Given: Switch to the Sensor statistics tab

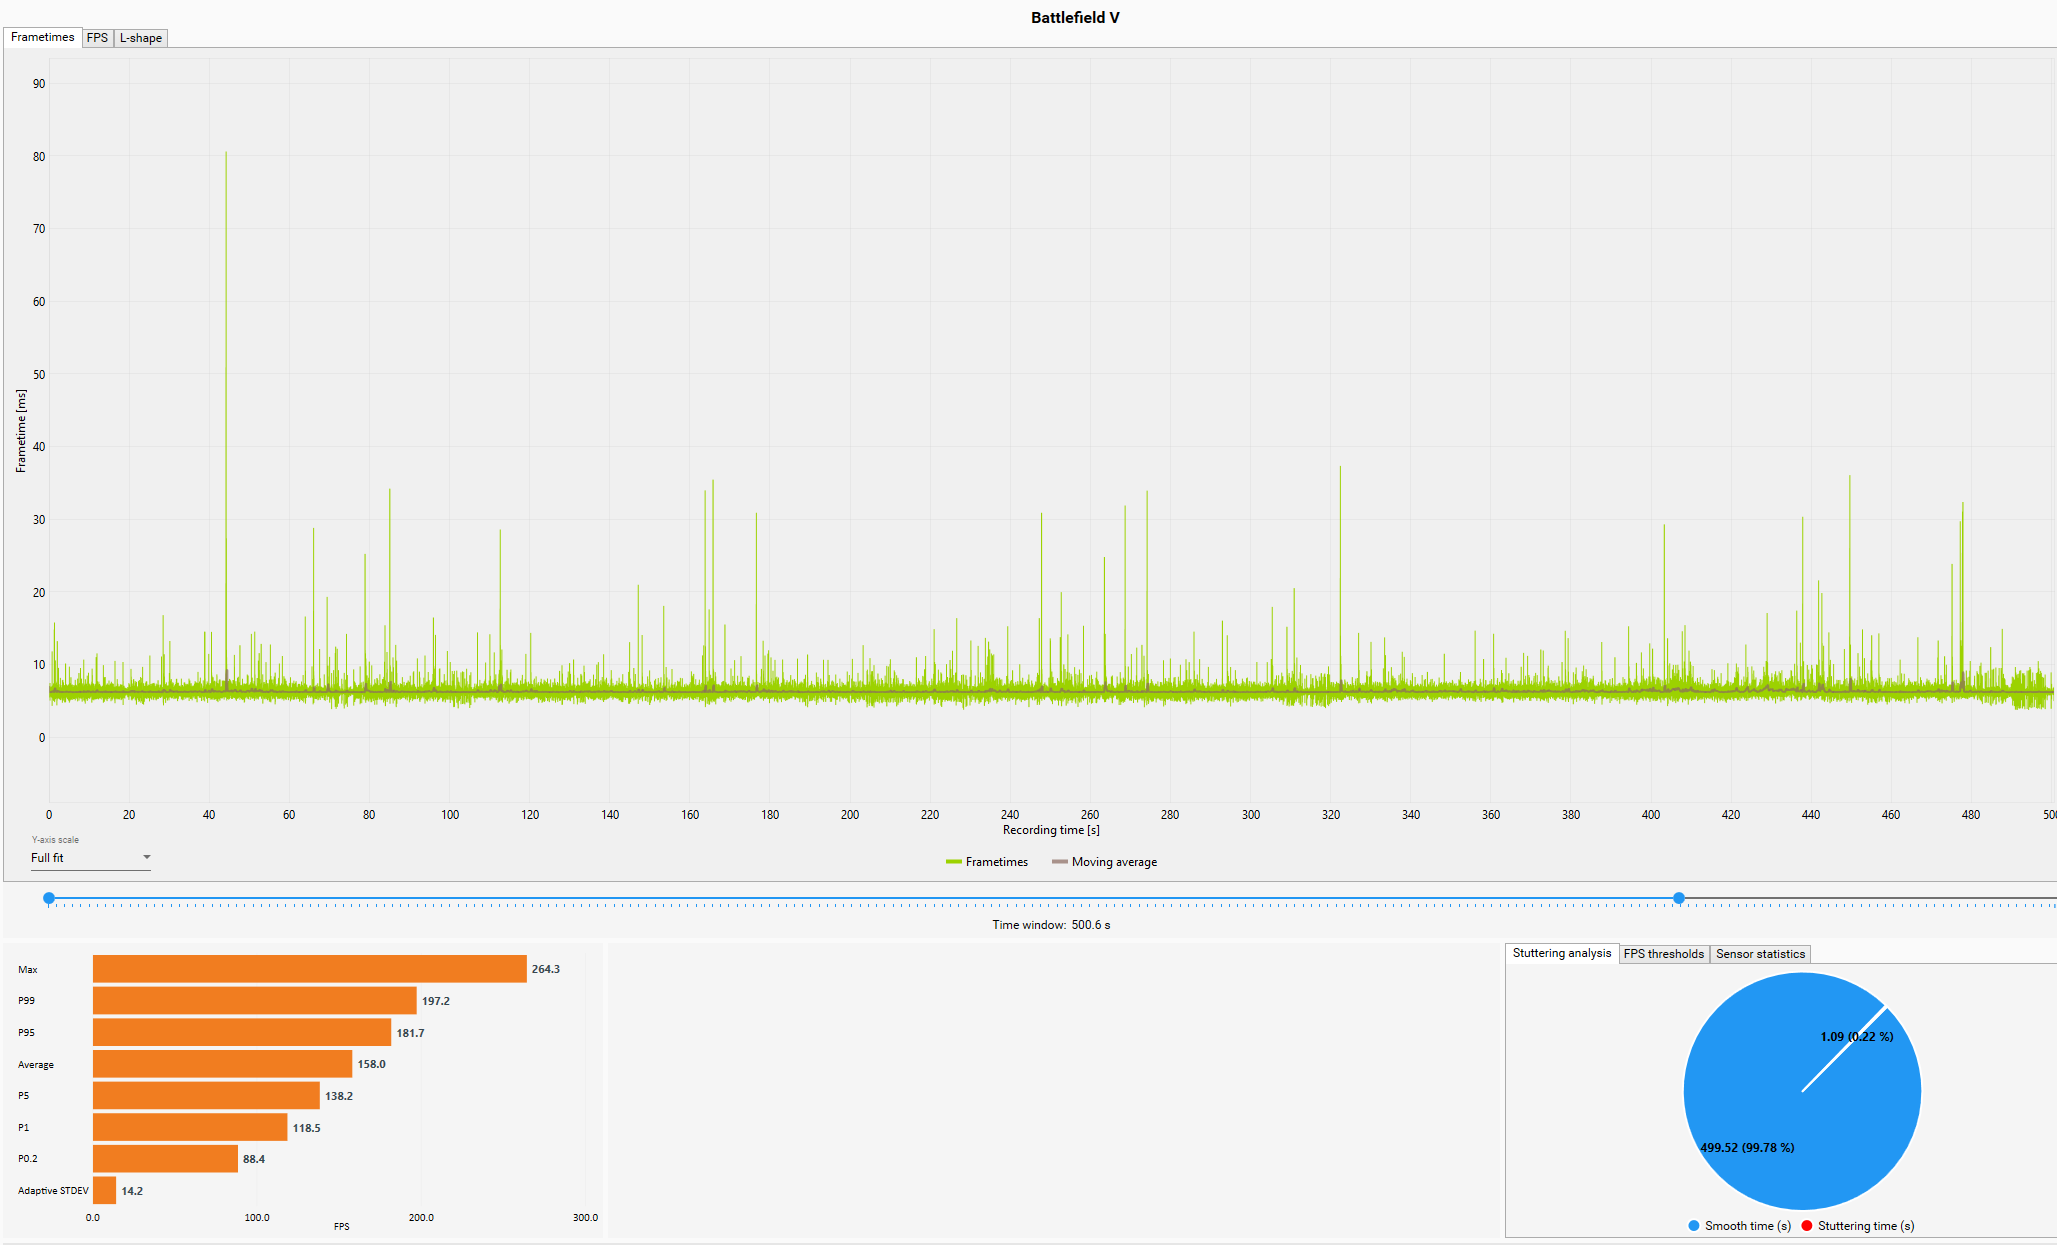Looking at the screenshot, I should tap(1760, 954).
